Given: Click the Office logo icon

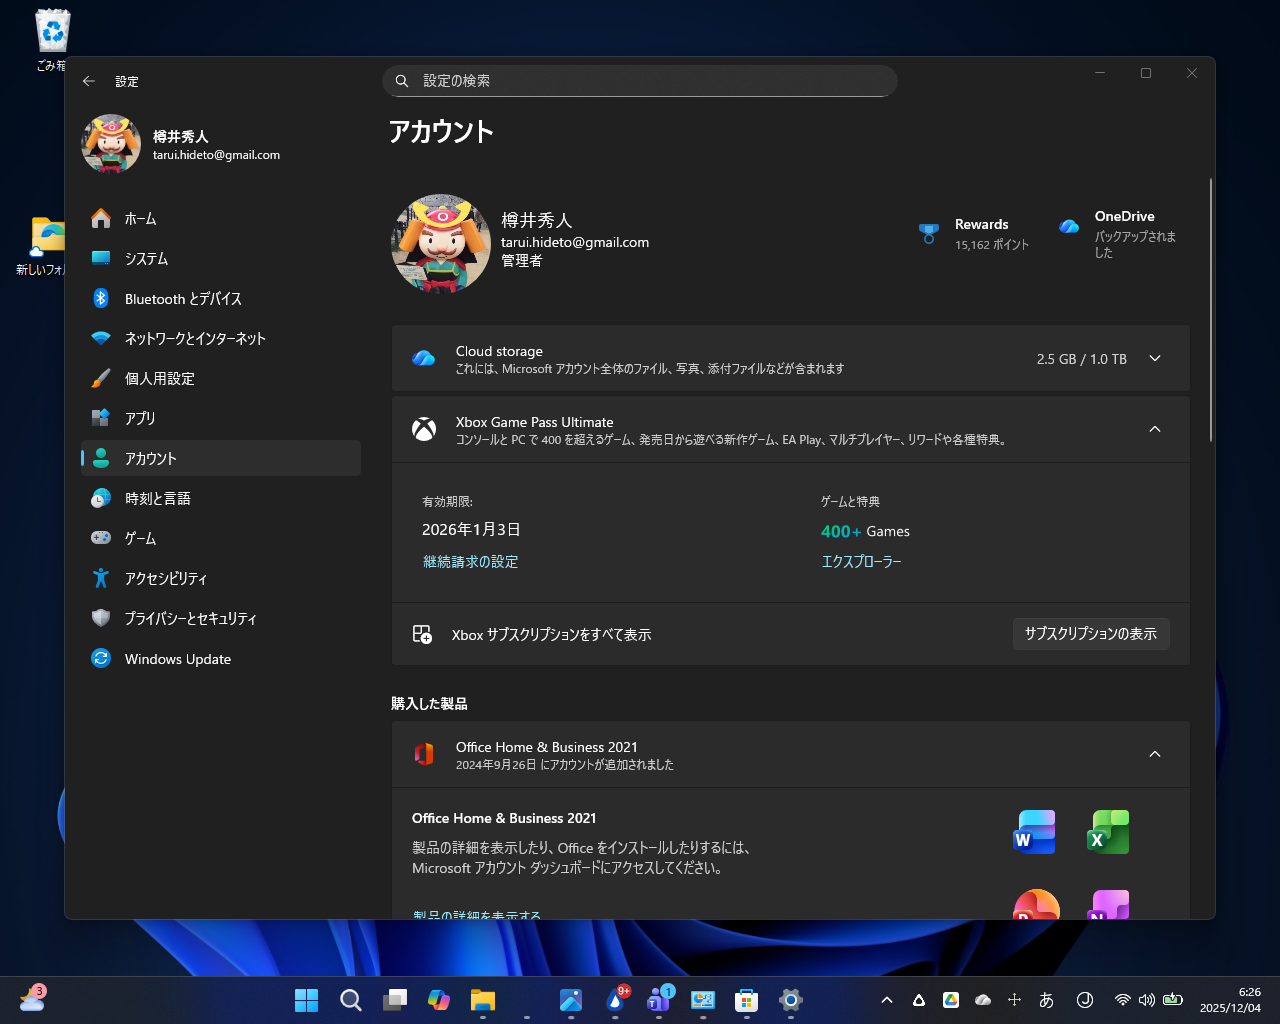Looking at the screenshot, I should [424, 754].
